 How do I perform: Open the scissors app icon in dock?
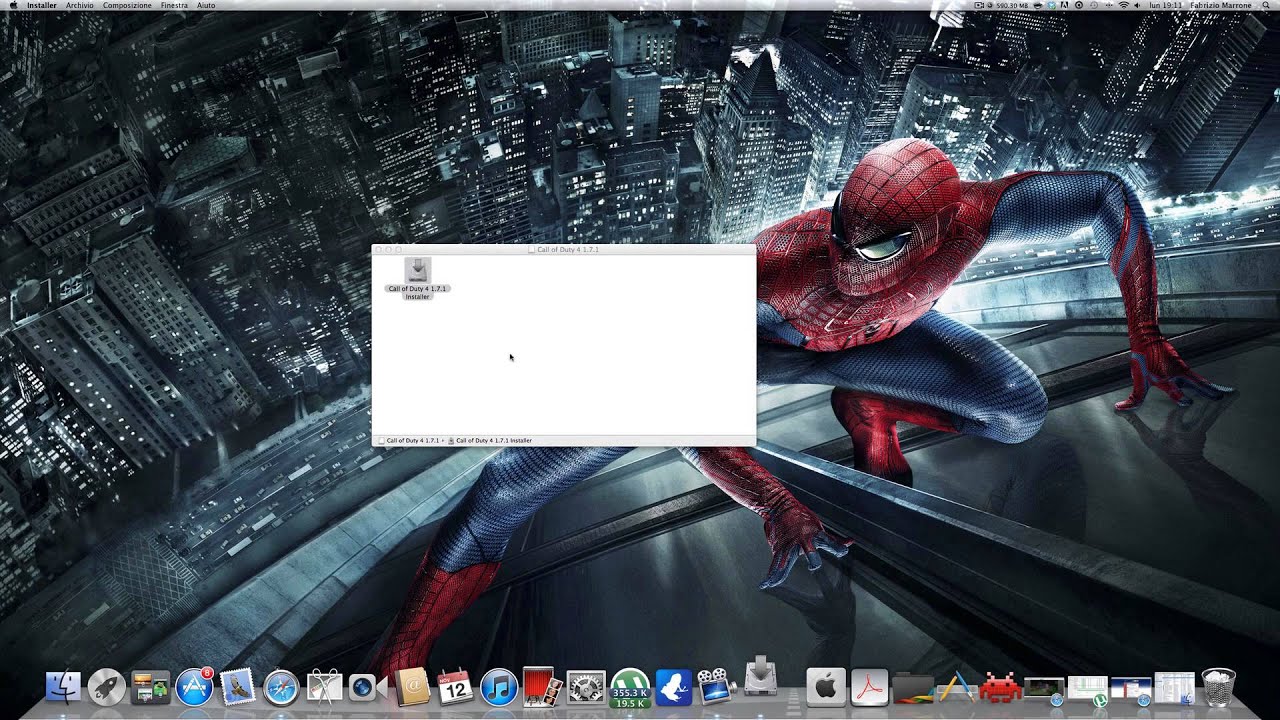point(325,687)
